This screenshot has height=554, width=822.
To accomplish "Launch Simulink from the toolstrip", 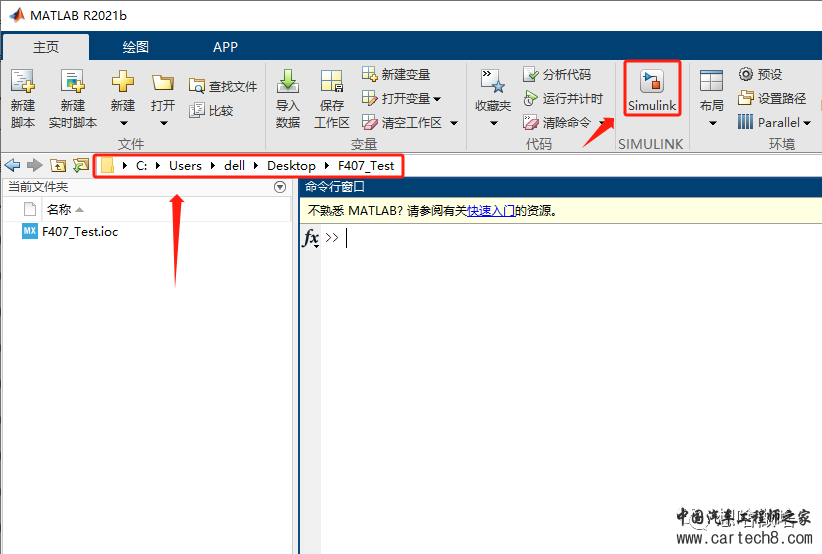I will tap(652, 88).
